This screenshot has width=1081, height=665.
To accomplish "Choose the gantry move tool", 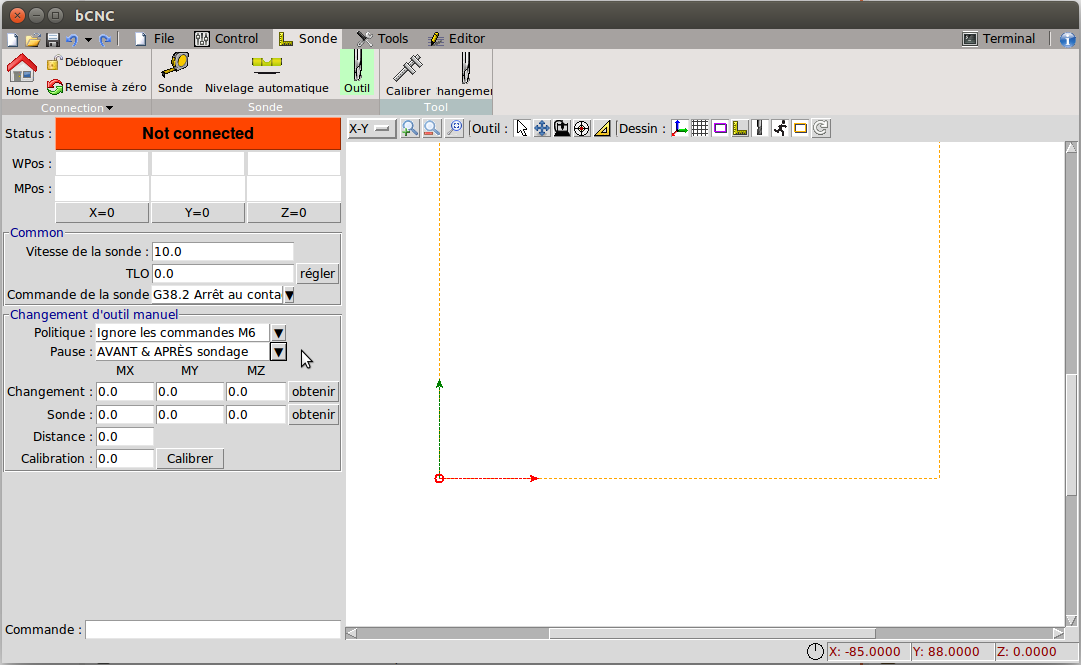I will pos(562,128).
